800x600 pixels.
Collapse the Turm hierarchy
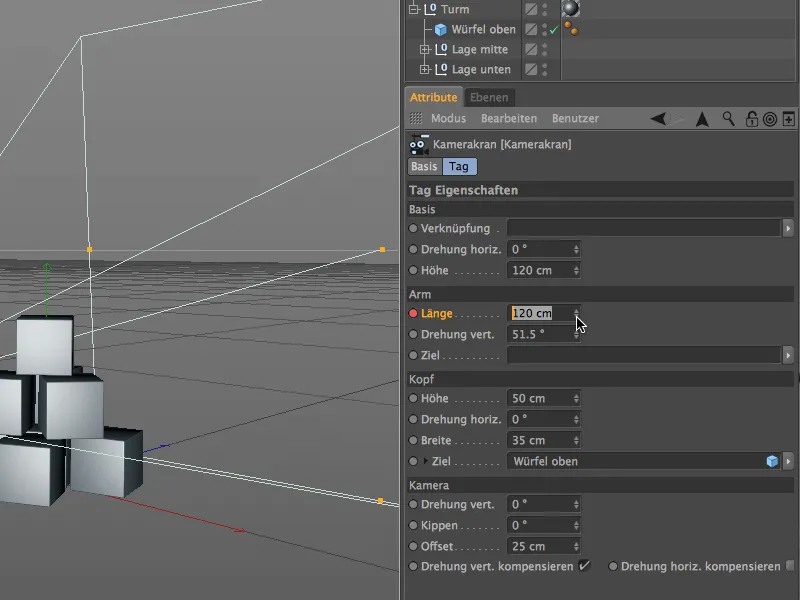(x=414, y=9)
